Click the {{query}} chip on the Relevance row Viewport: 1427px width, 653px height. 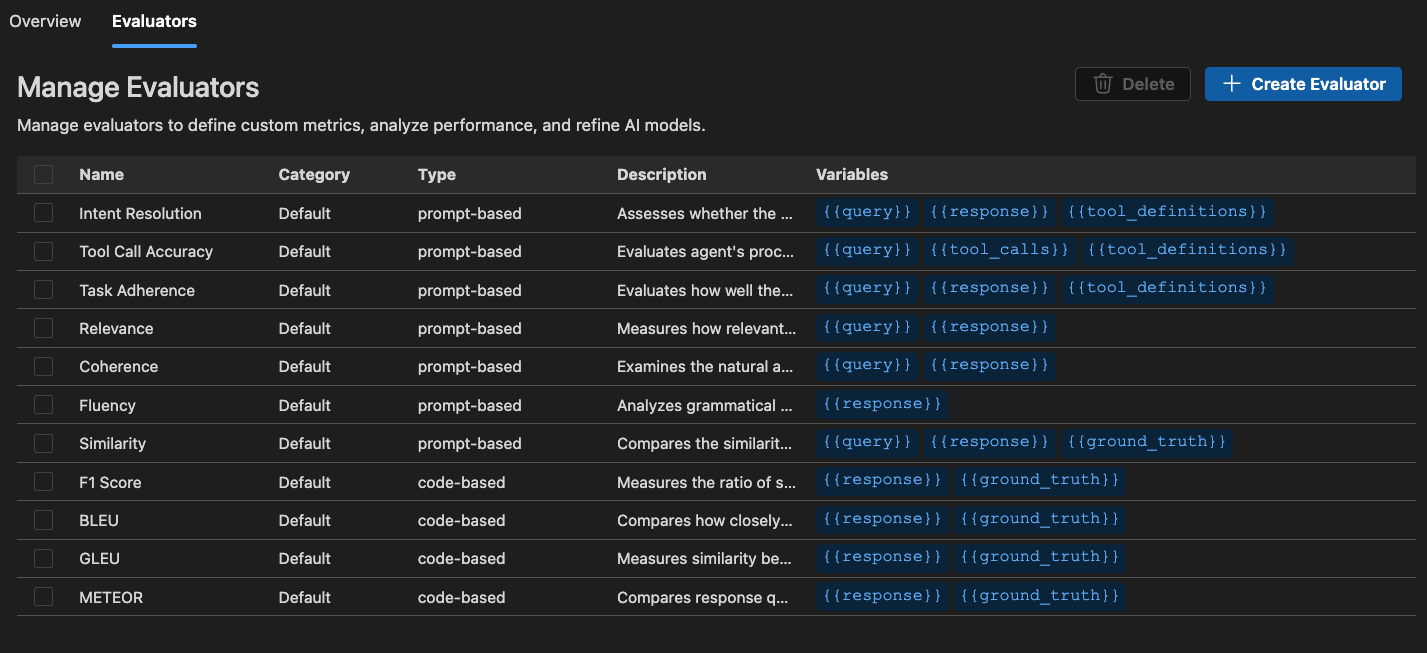pos(866,326)
